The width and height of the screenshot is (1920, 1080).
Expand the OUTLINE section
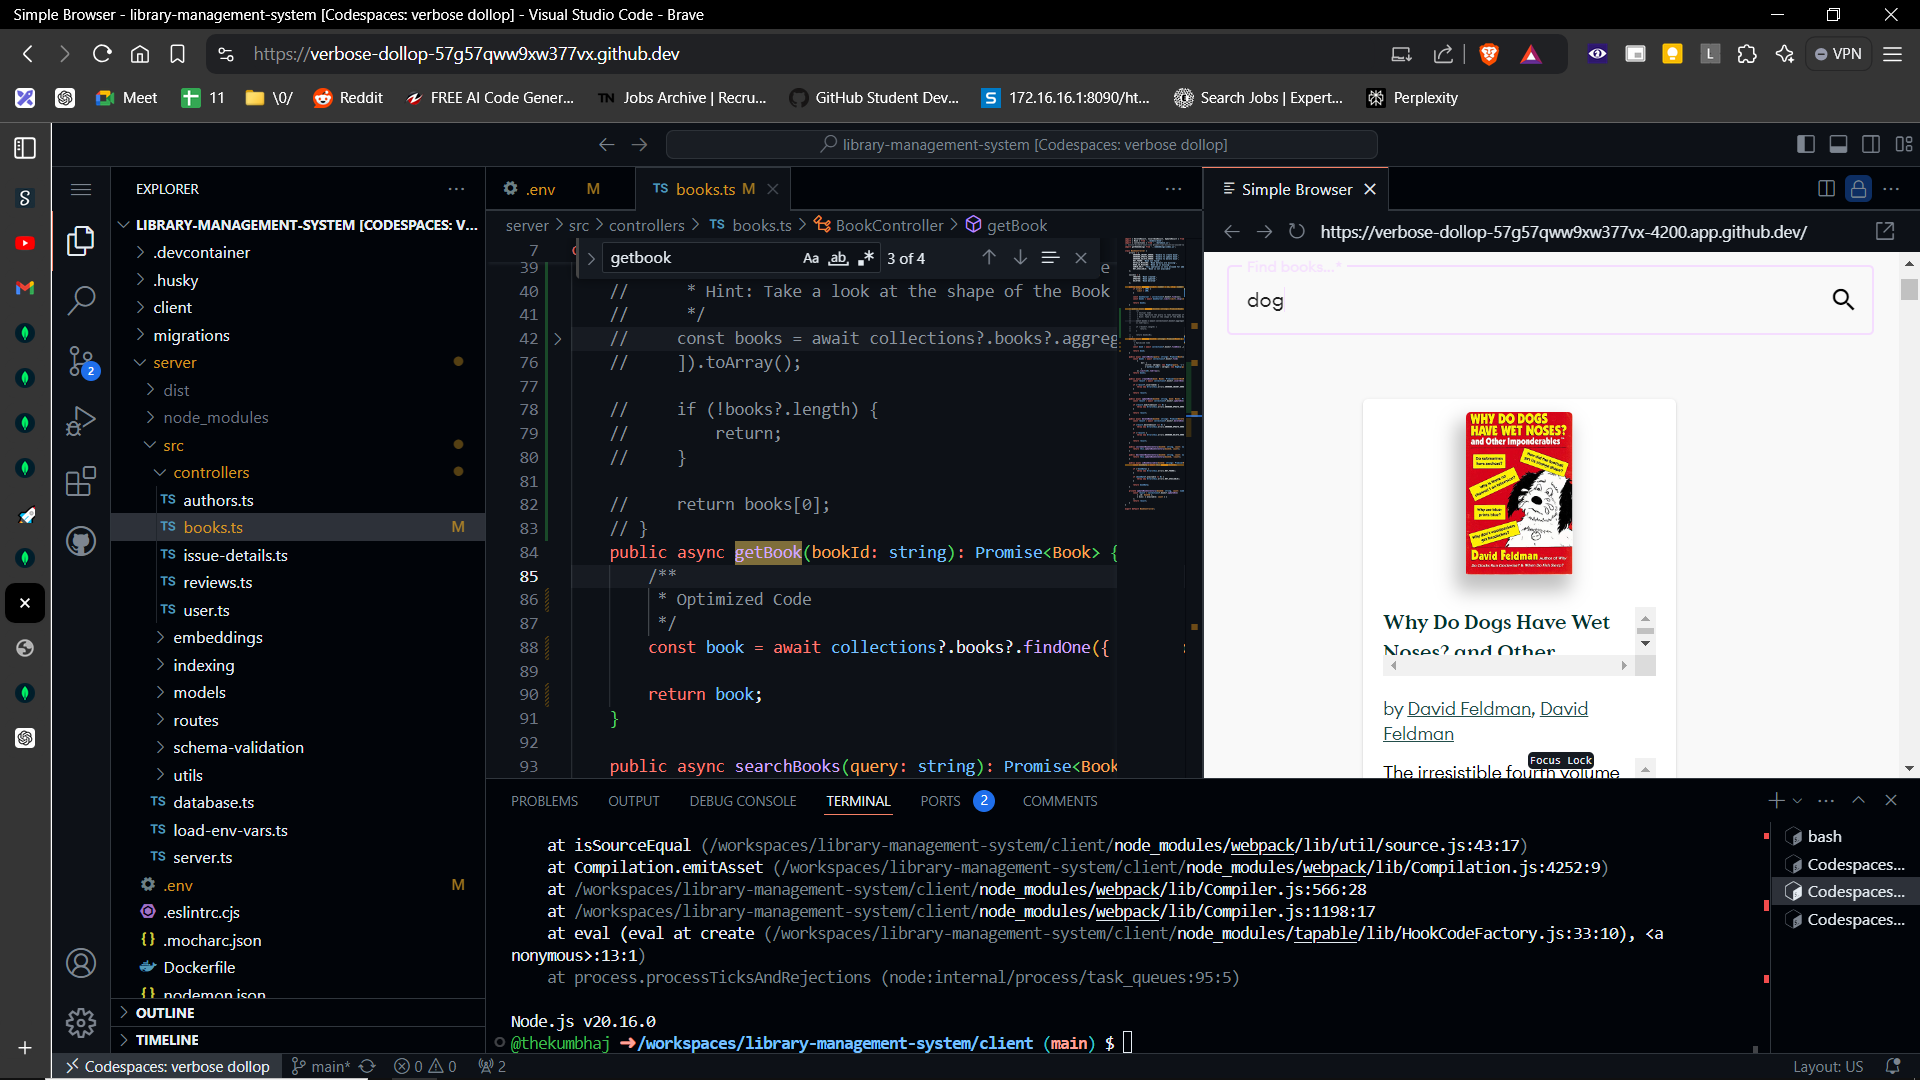tap(165, 1013)
